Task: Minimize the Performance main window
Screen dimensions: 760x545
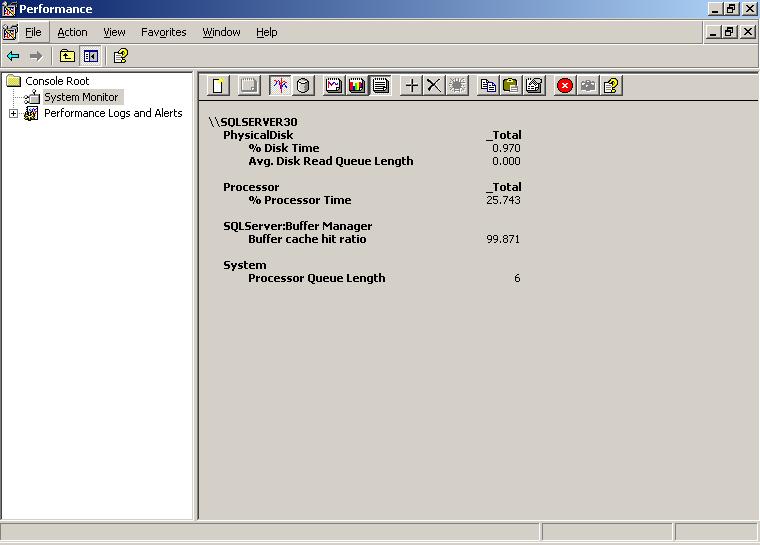Action: pos(715,9)
